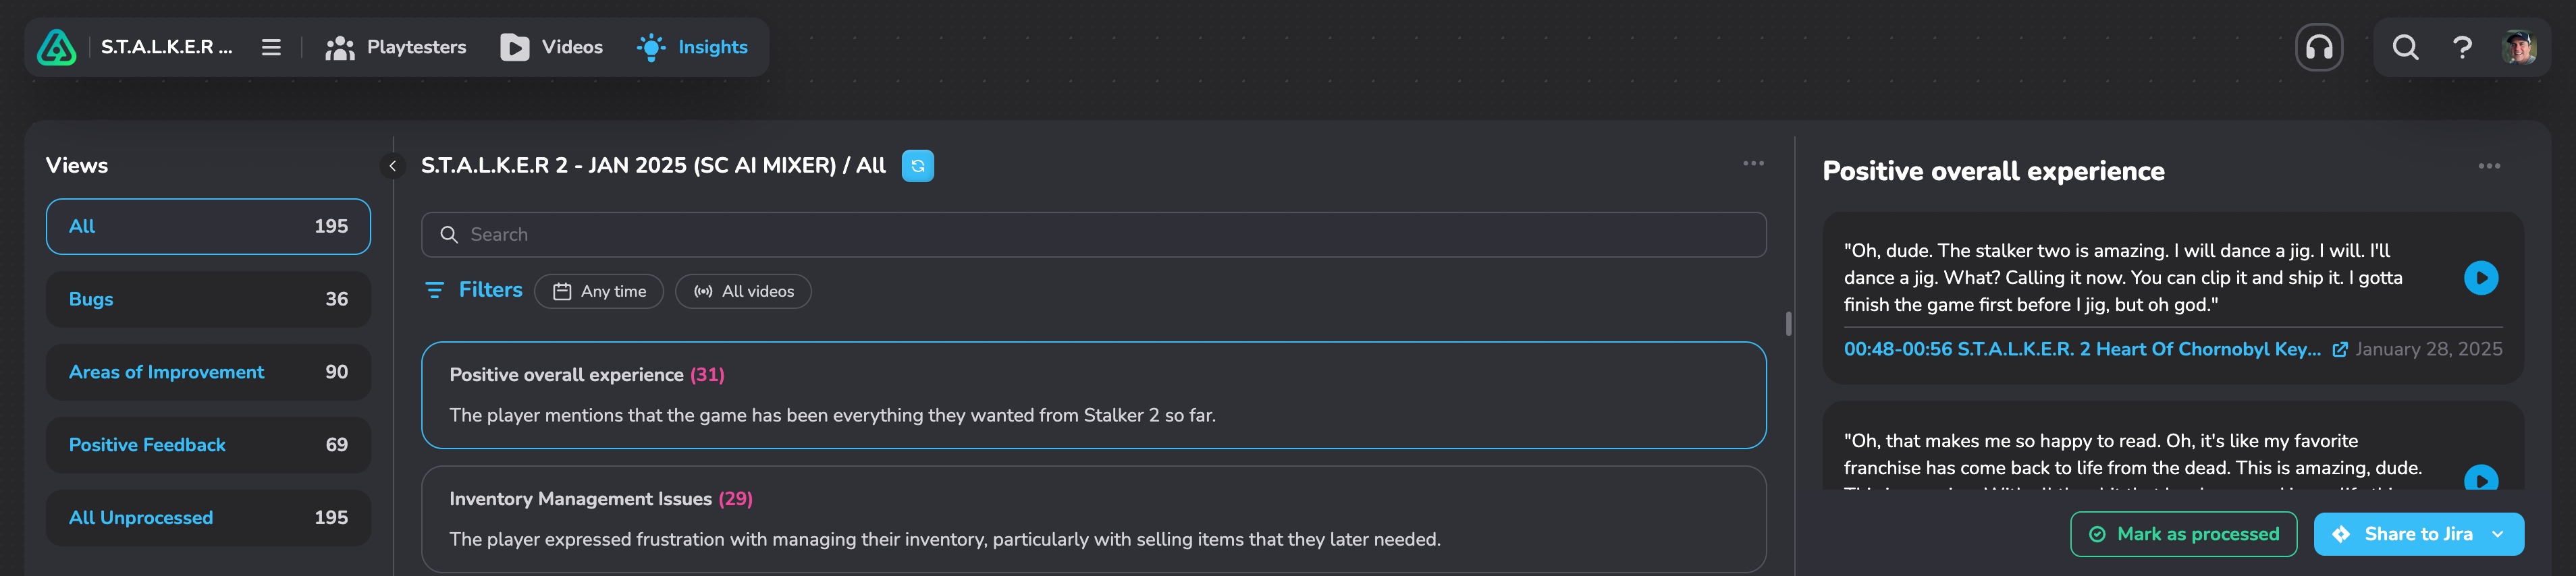Image resolution: width=2576 pixels, height=576 pixels.
Task: Open the Any time date filter
Action: (x=599, y=292)
